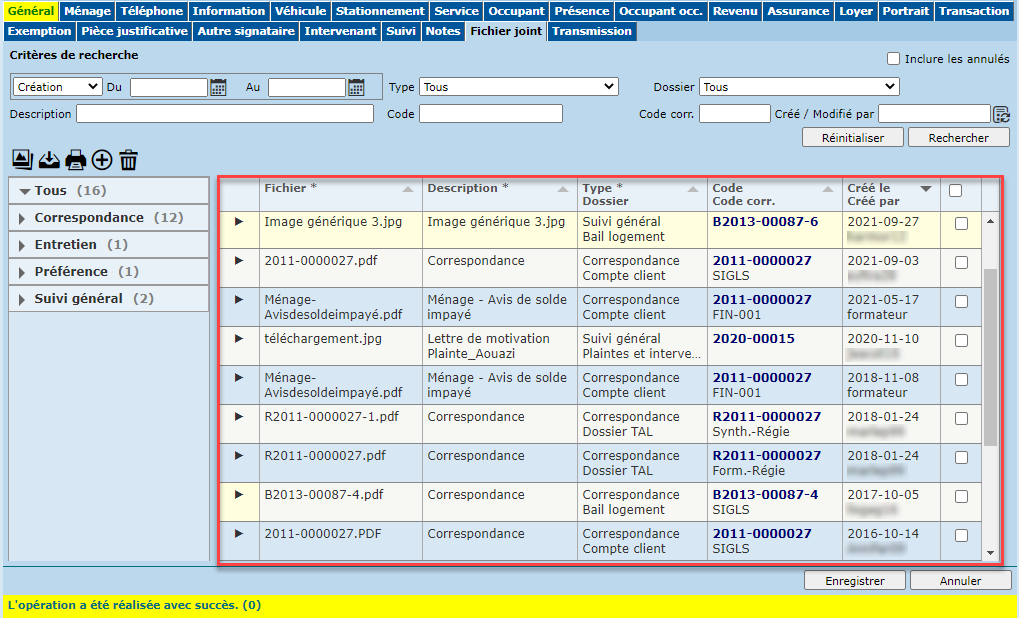Click the image gallery icon in toolbar
This screenshot has width=1019, height=618.
[x=21, y=160]
